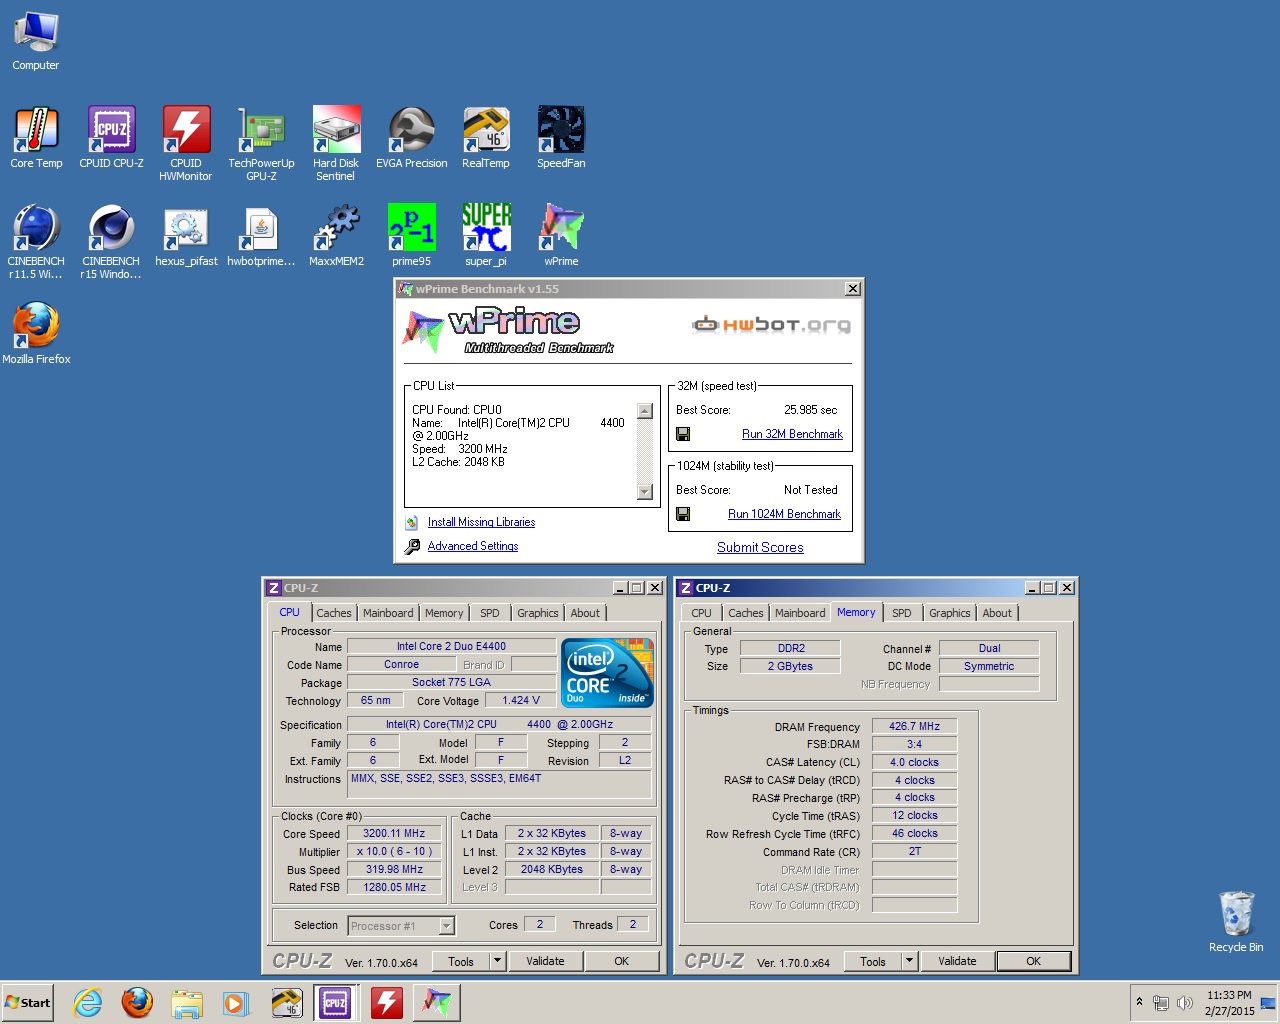Click the save icon next to the 1024M best score
The image size is (1280, 1024).
click(683, 514)
